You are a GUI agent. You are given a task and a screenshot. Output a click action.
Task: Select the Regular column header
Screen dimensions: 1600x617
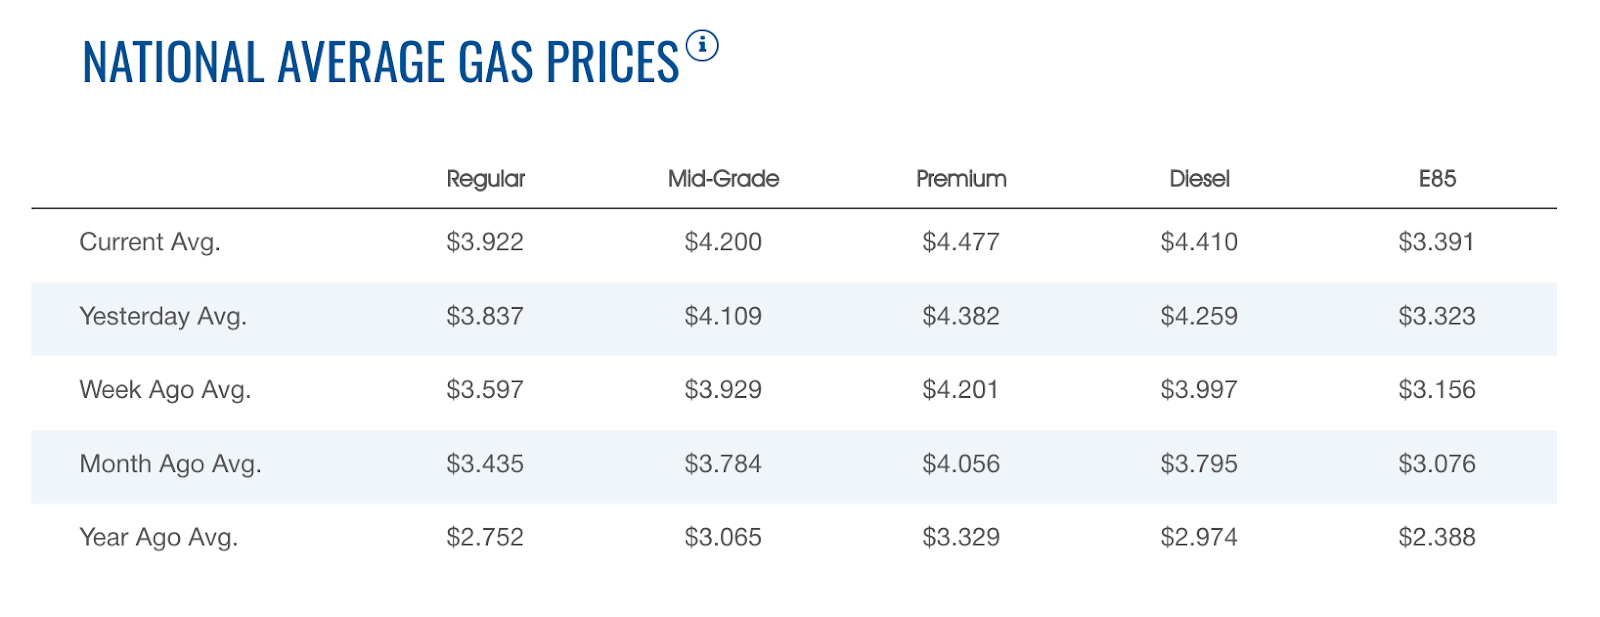click(485, 179)
